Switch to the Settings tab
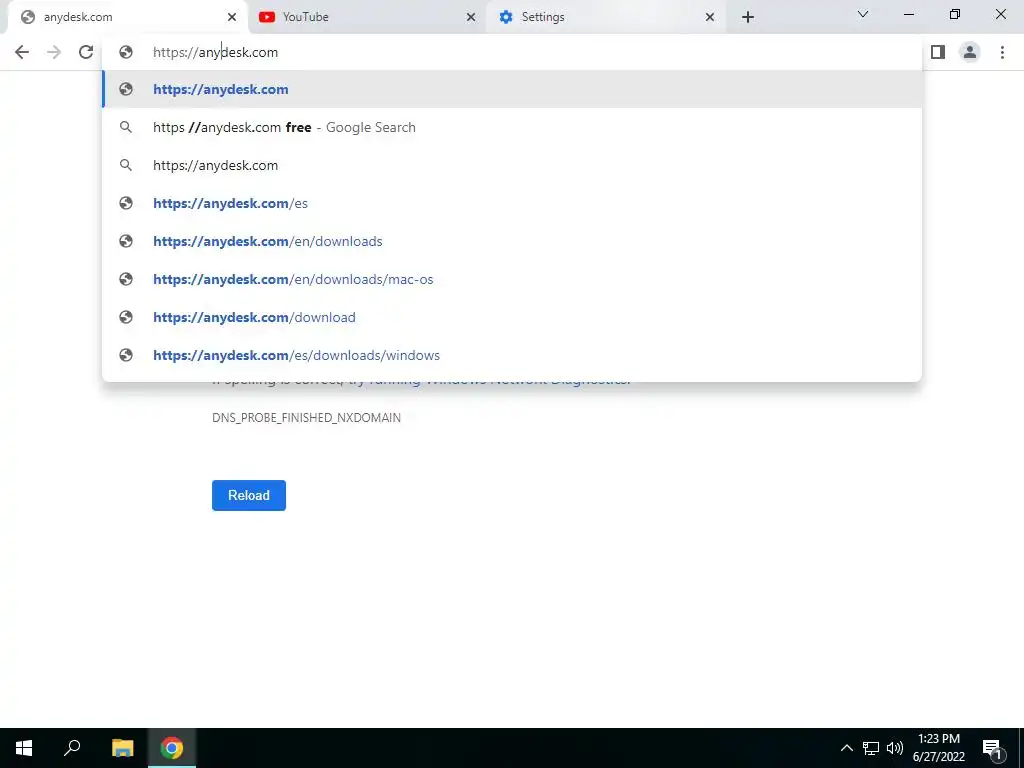Screen dimensions: 1024x768 (x=605, y=17)
